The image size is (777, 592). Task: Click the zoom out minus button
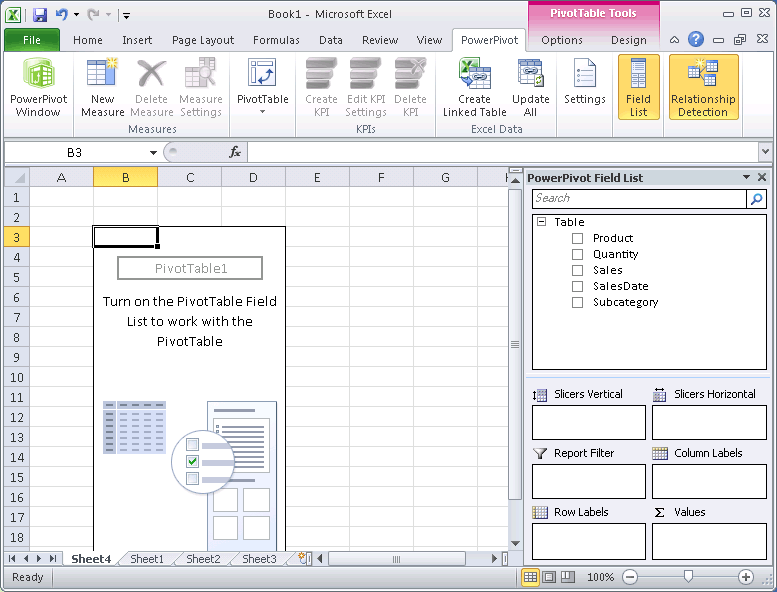tap(629, 577)
